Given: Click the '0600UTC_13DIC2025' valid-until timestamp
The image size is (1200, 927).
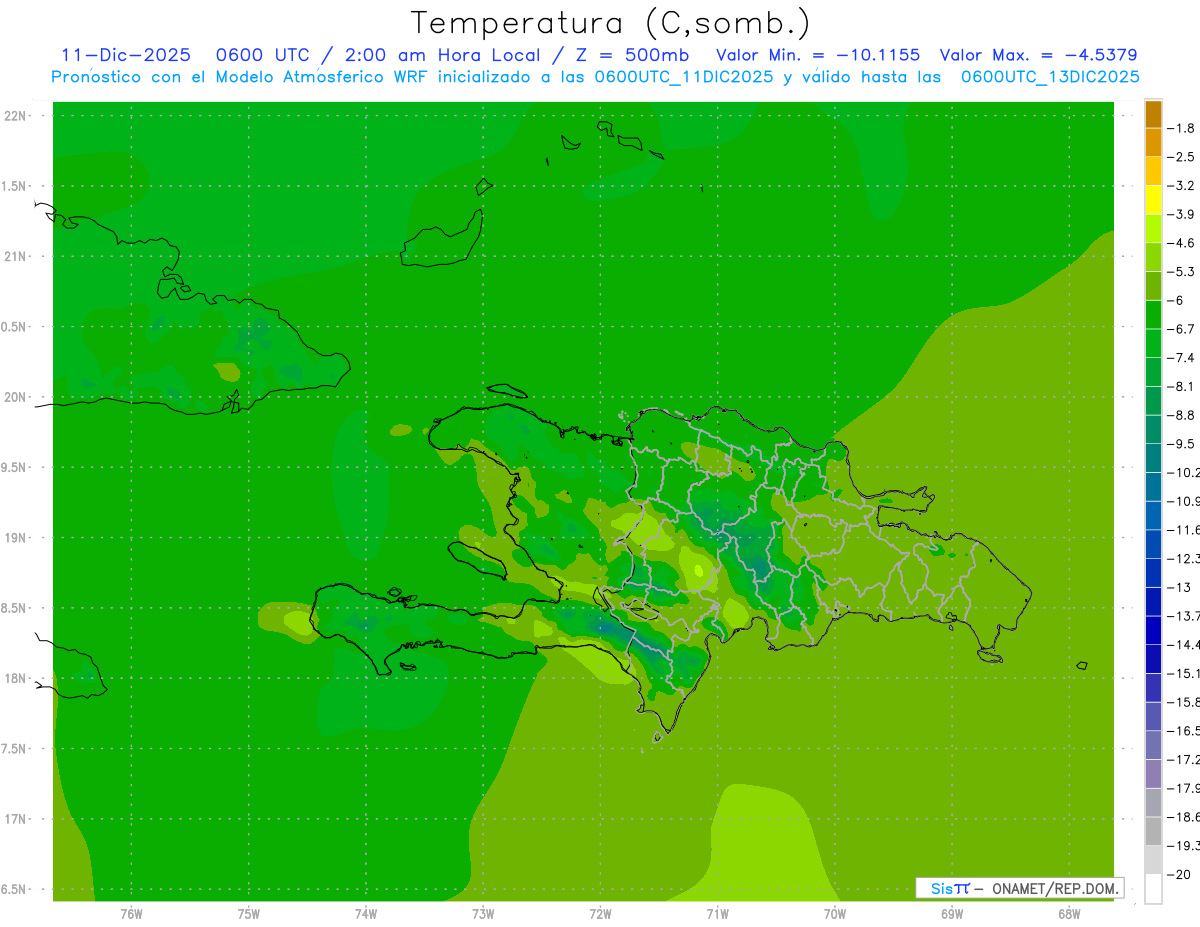Looking at the screenshot, I should (1050, 77).
